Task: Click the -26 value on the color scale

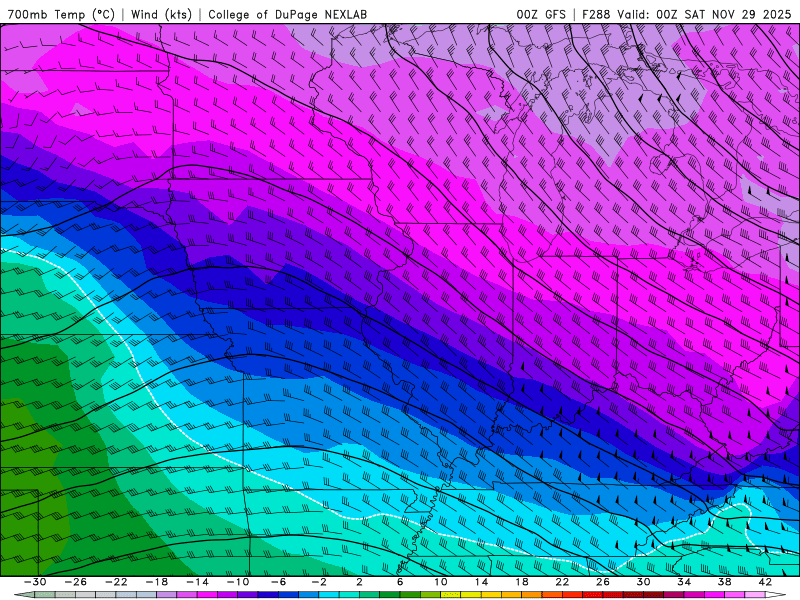Action: point(76,582)
